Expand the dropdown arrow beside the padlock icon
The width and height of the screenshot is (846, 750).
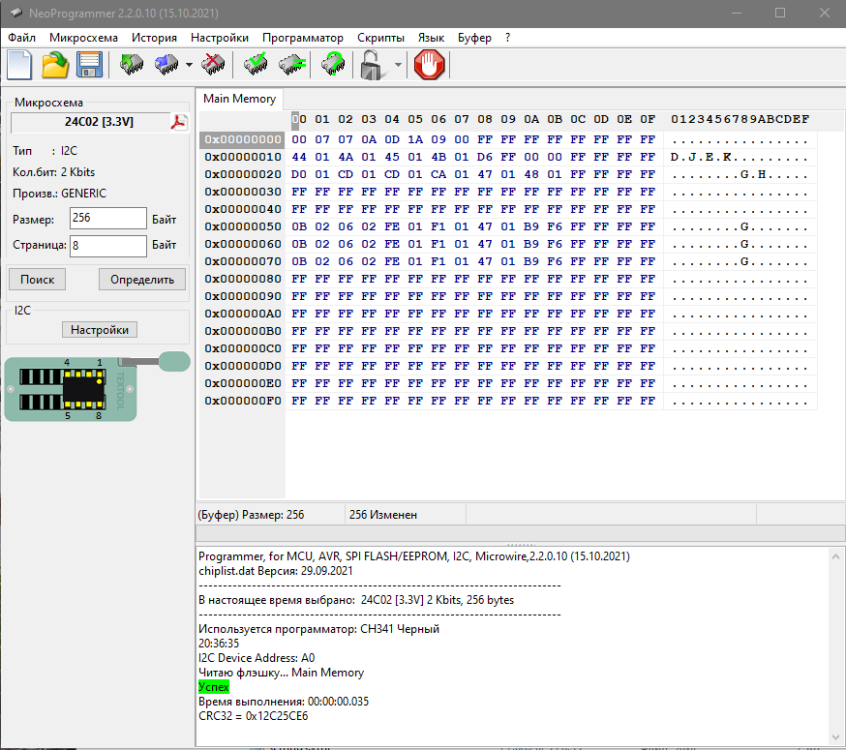pos(398,65)
